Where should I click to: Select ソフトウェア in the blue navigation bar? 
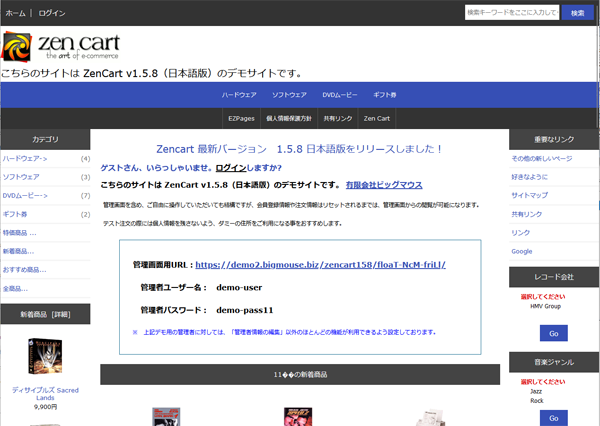tap(289, 95)
